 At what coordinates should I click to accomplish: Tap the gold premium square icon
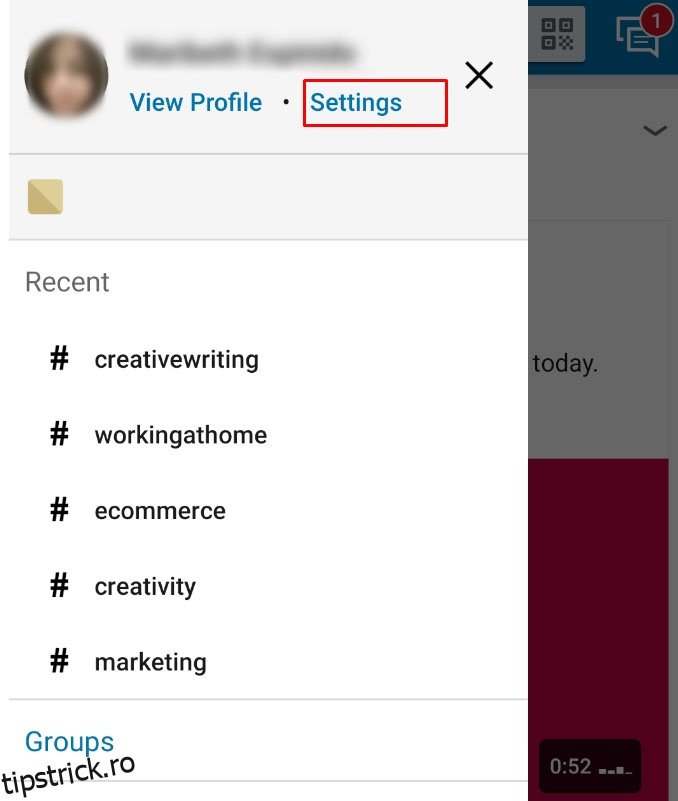45,197
